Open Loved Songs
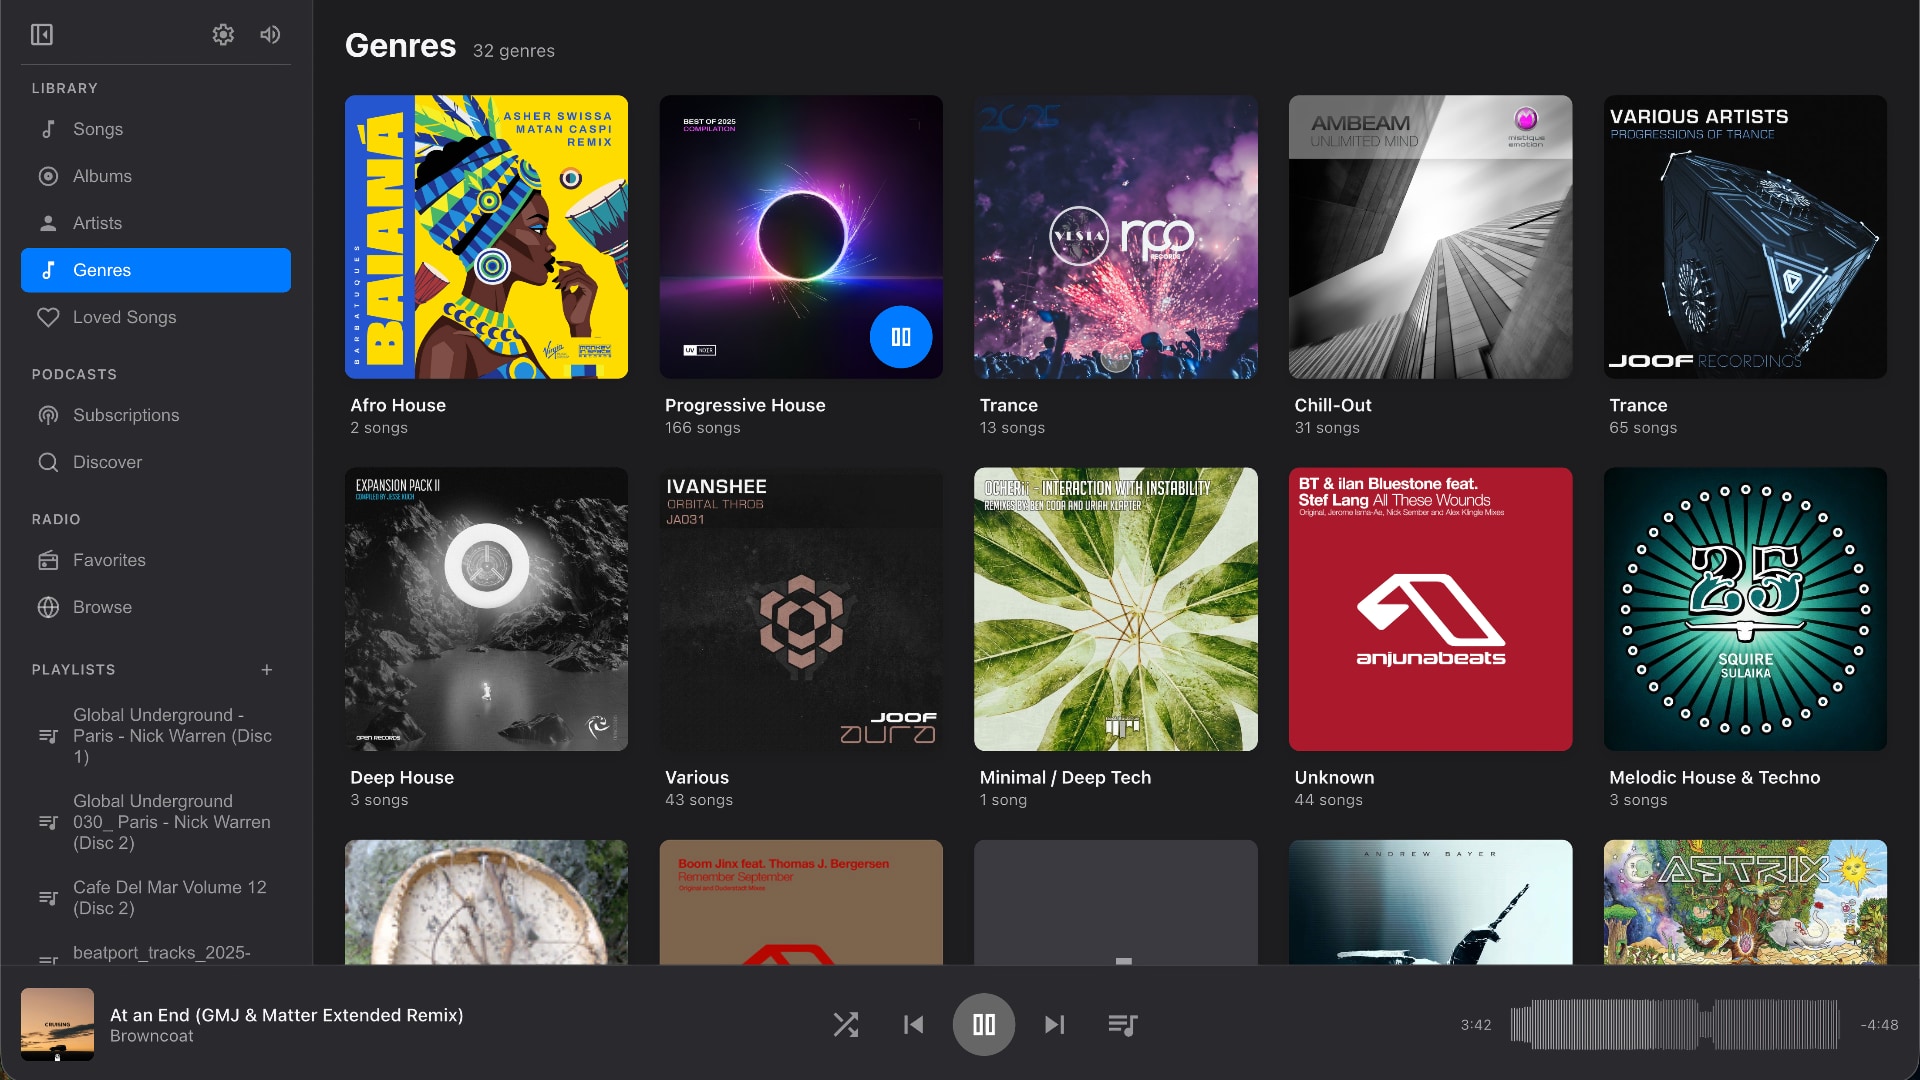 pyautogui.click(x=156, y=317)
